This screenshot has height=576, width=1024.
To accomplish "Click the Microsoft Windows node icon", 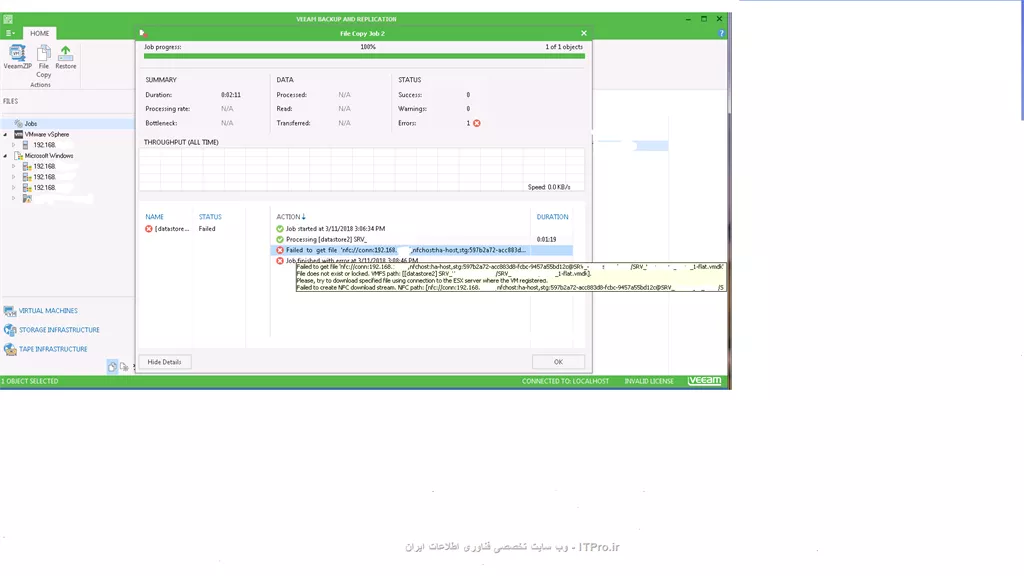I will pos(18,156).
